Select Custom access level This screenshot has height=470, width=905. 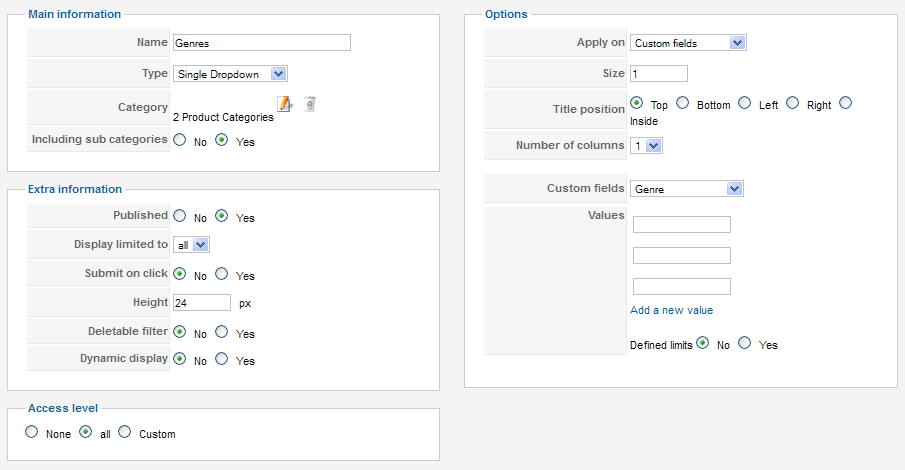pyautogui.click(x=125, y=432)
